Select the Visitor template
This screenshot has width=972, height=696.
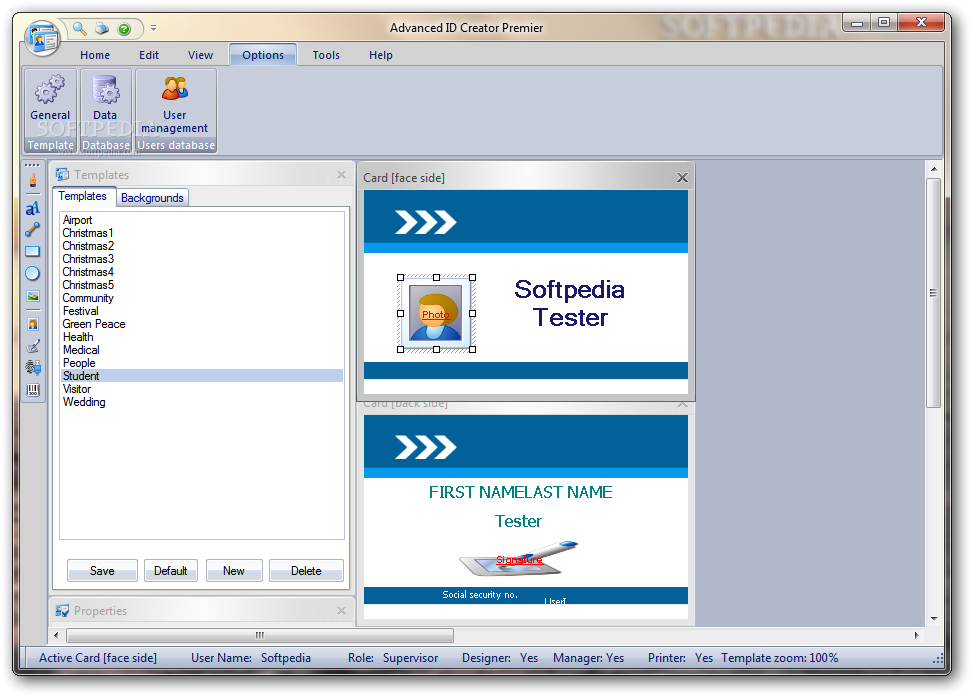202,389
